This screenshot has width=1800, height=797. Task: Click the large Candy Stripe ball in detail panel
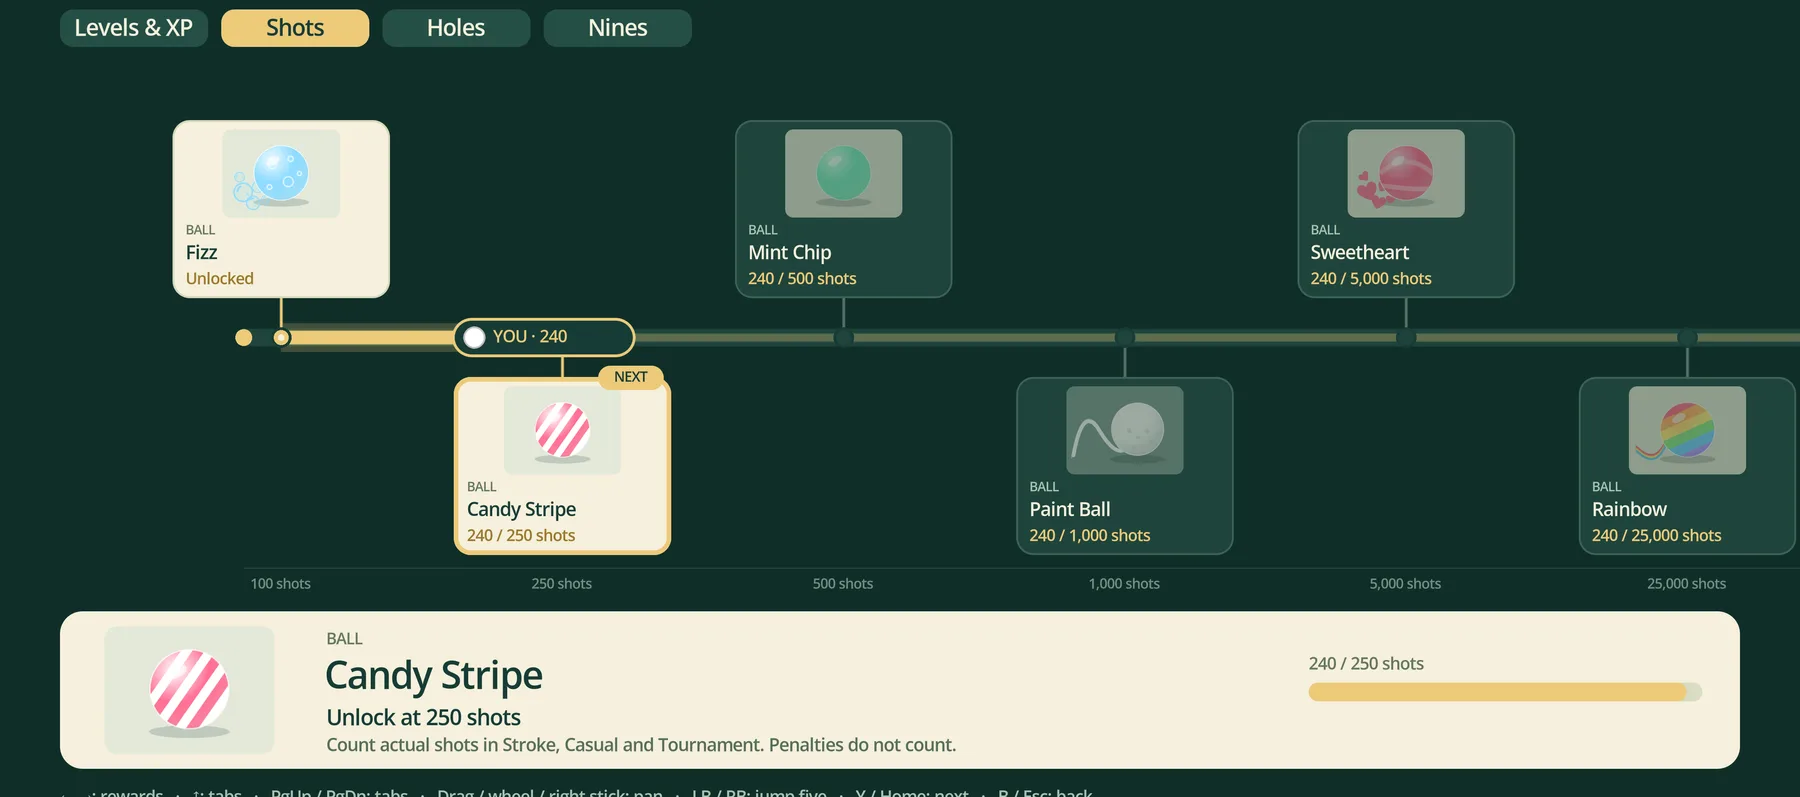click(189, 690)
